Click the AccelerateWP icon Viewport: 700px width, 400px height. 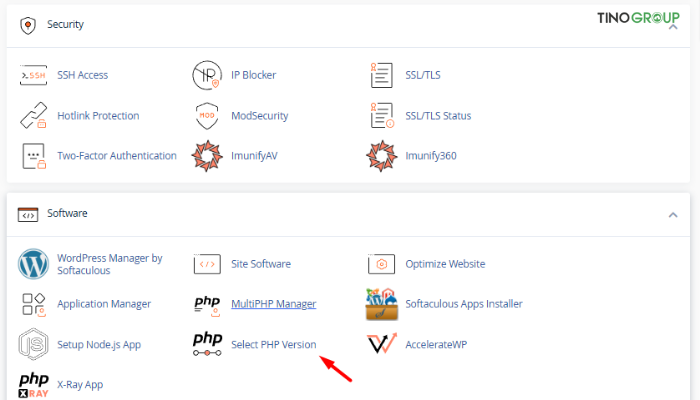click(x=382, y=343)
